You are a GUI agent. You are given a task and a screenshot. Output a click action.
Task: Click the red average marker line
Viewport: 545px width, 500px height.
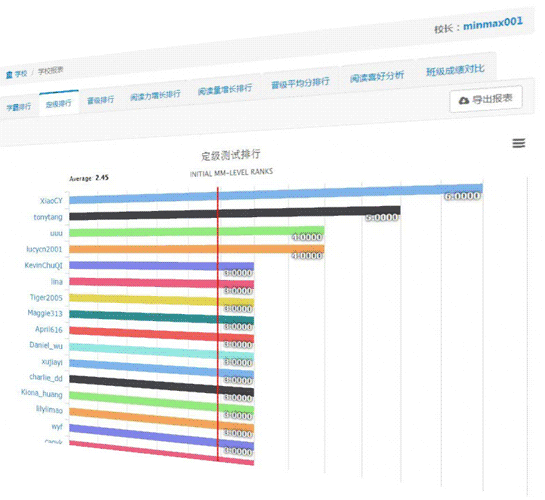coord(218,324)
